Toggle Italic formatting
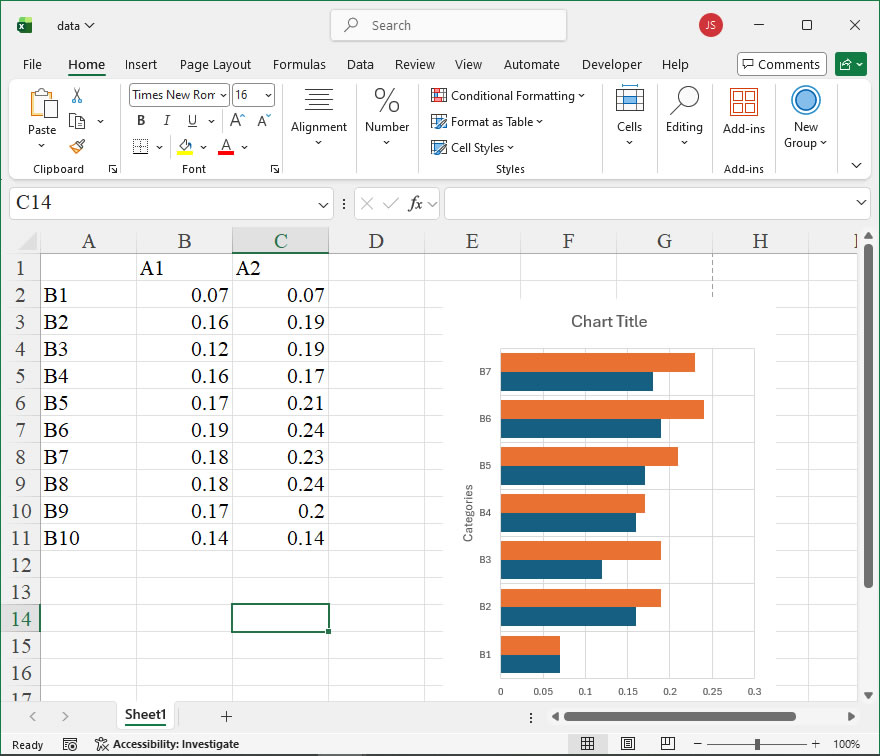The image size is (880, 756). pyautogui.click(x=166, y=121)
